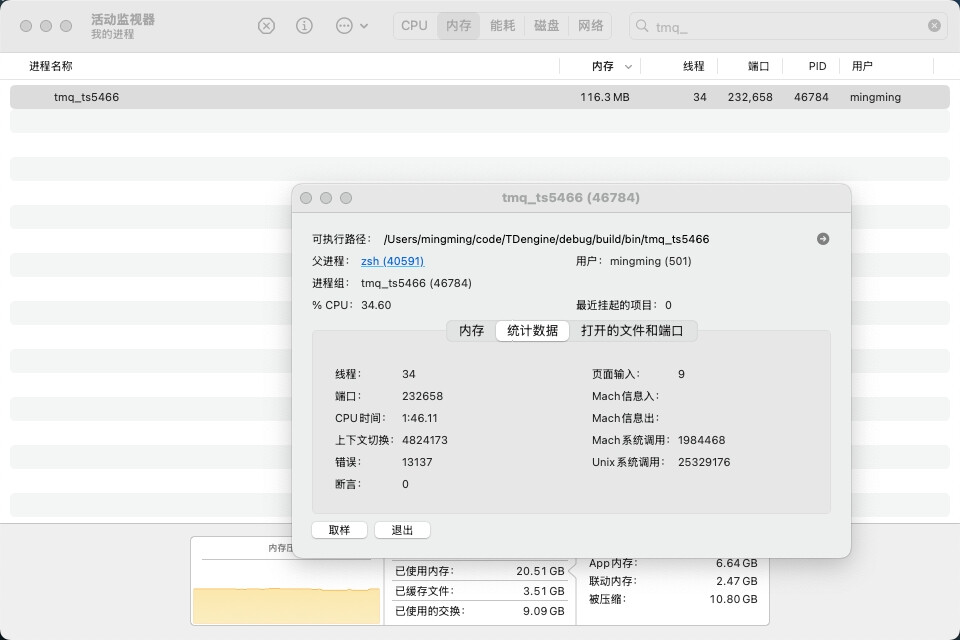Switch to the CPU tab
Viewport: 960px width, 640px height.
click(x=414, y=26)
